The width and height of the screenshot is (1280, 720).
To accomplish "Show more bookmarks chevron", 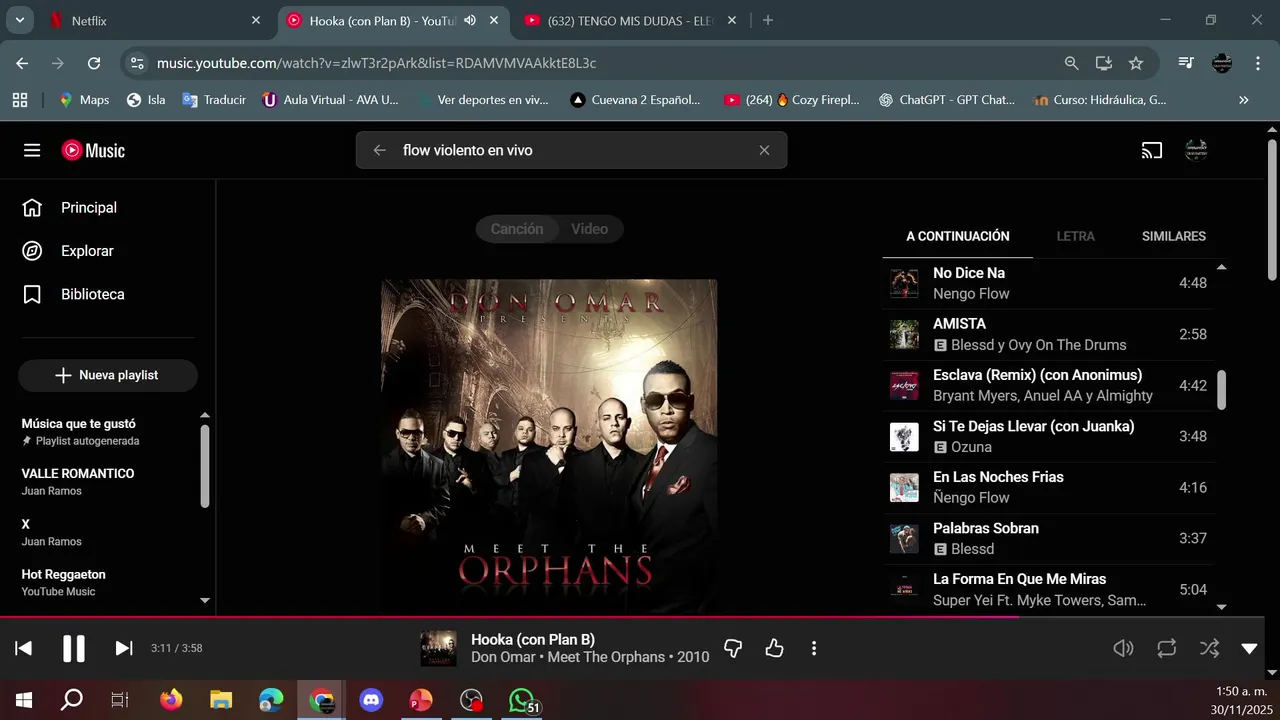I will (1244, 100).
